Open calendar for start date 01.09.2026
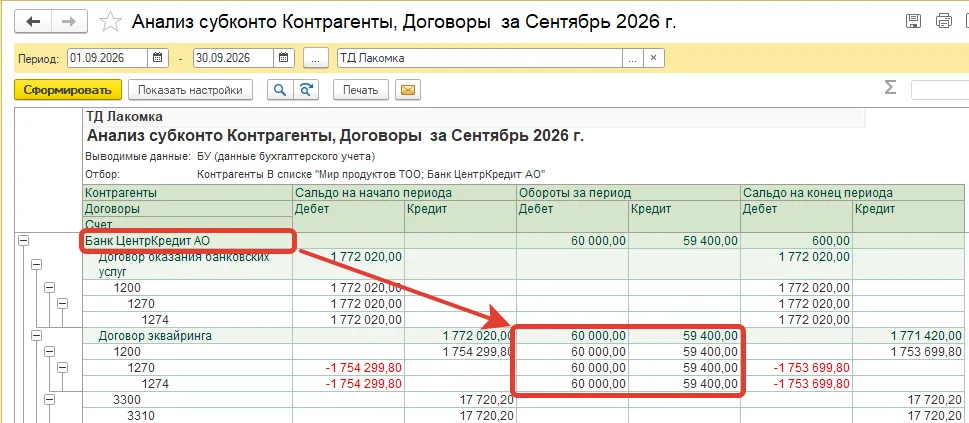This screenshot has height=423, width=969. pos(158,58)
